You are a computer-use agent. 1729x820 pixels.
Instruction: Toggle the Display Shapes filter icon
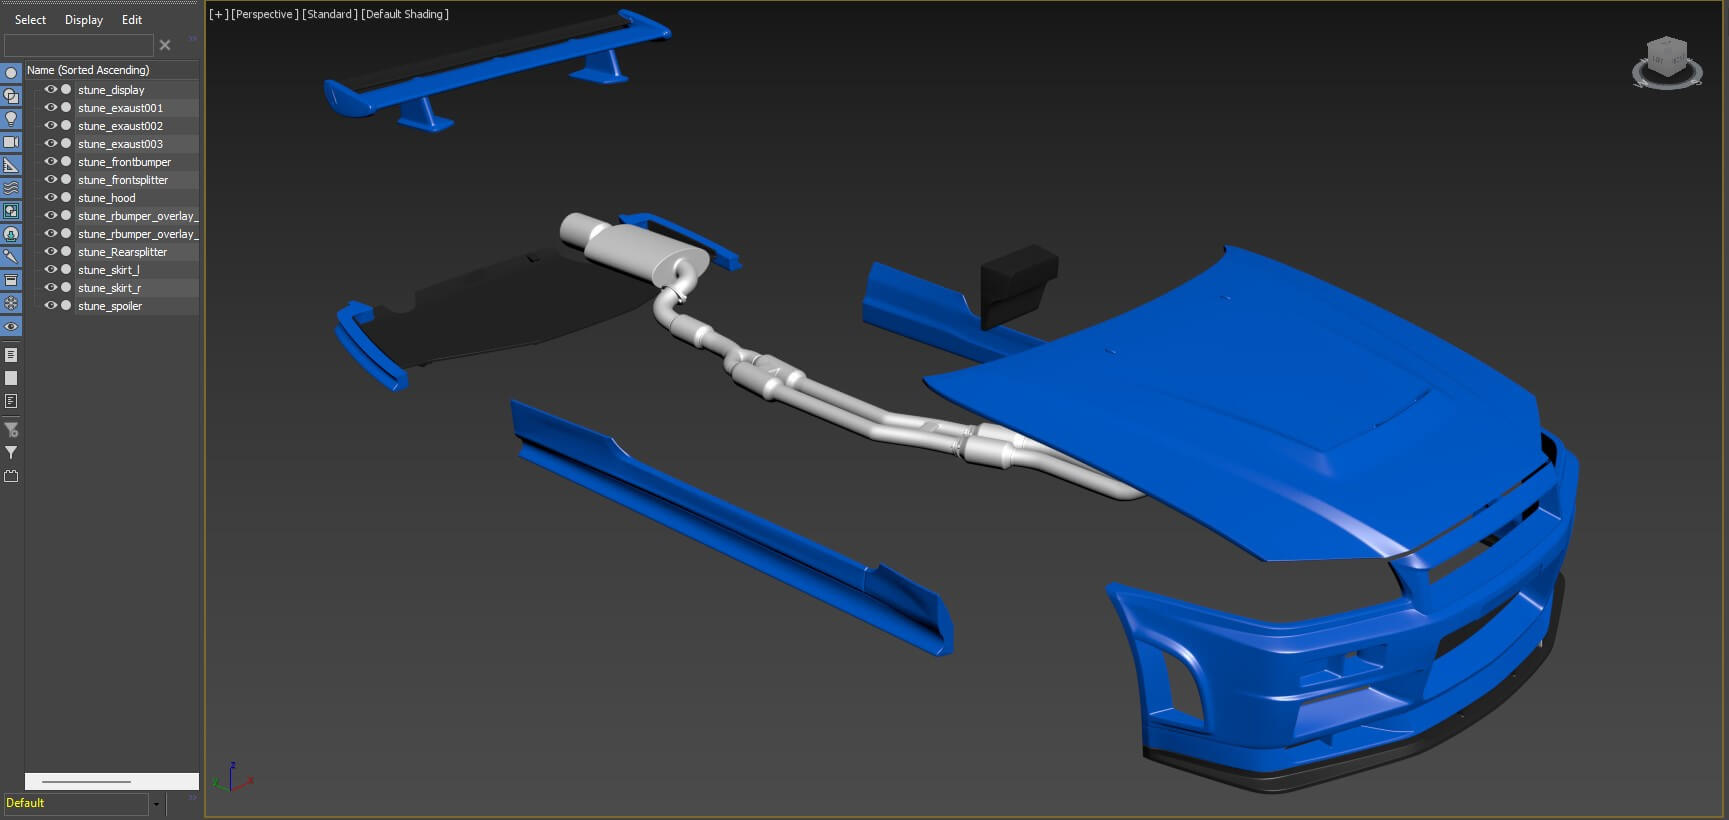coord(11,96)
